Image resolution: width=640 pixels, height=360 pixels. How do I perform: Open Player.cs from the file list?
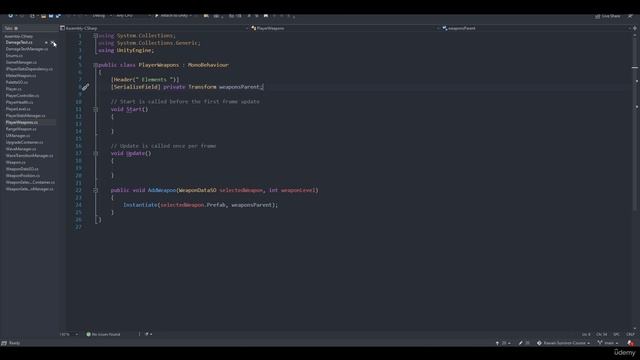13,89
